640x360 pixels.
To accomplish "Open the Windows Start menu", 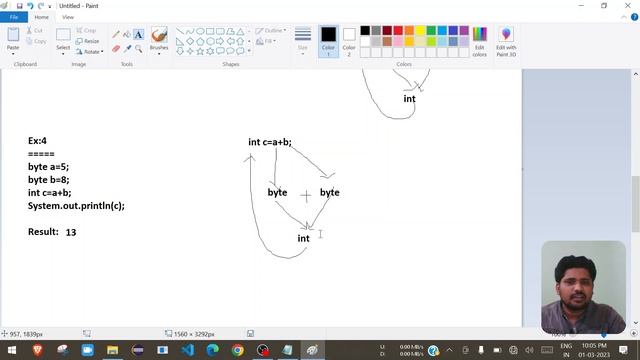I will tap(12, 350).
